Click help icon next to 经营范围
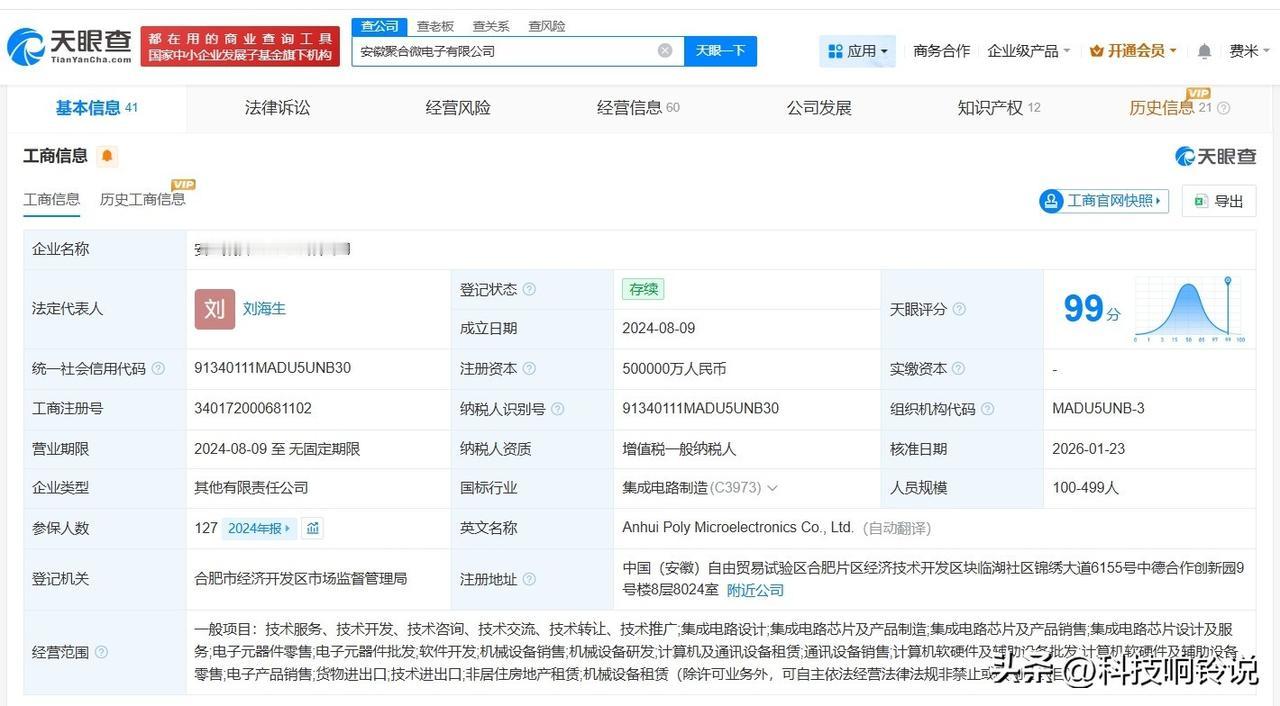Viewport: 1280px width, 706px height. (x=101, y=652)
